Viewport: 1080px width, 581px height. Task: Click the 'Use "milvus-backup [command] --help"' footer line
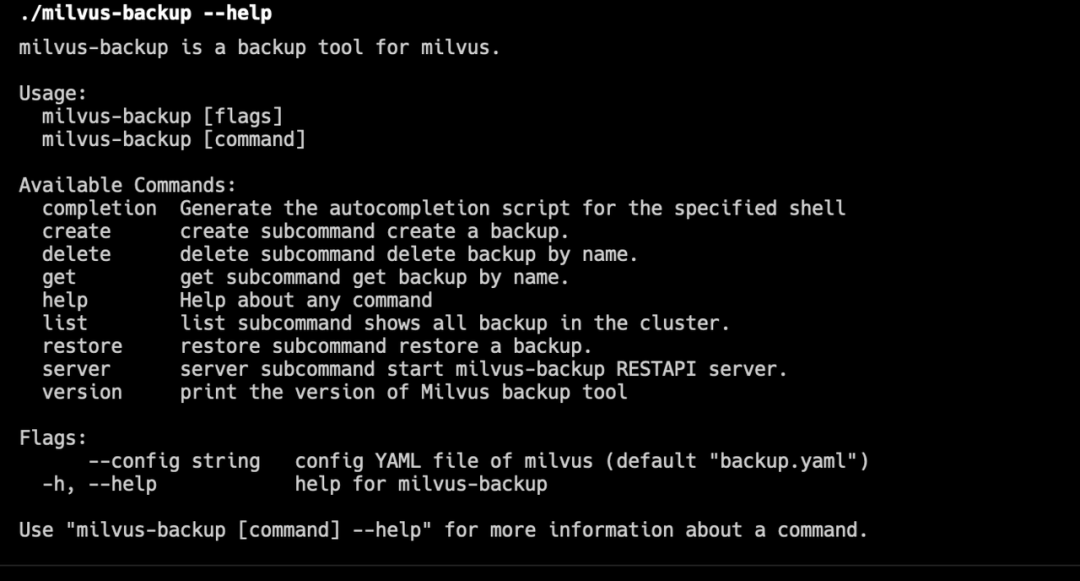coord(443,530)
